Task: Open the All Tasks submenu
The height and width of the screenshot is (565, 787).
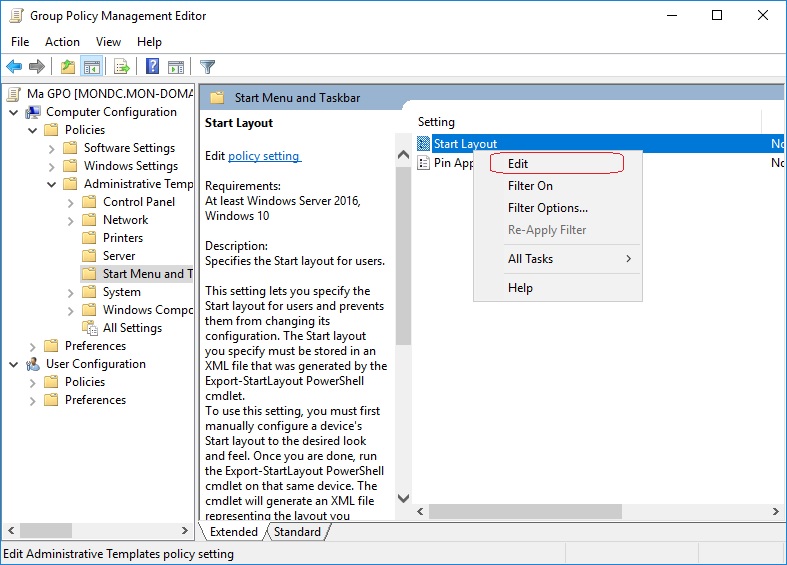Action: coord(557,259)
